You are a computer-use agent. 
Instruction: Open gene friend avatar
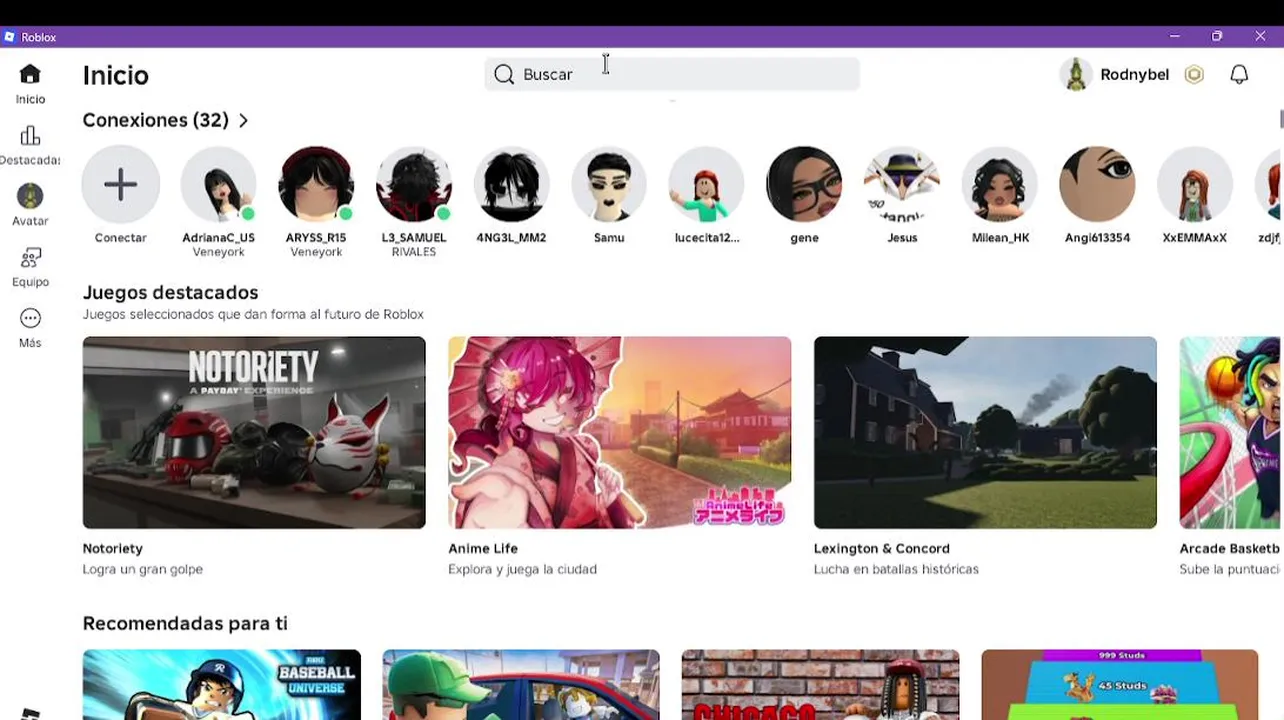click(804, 184)
